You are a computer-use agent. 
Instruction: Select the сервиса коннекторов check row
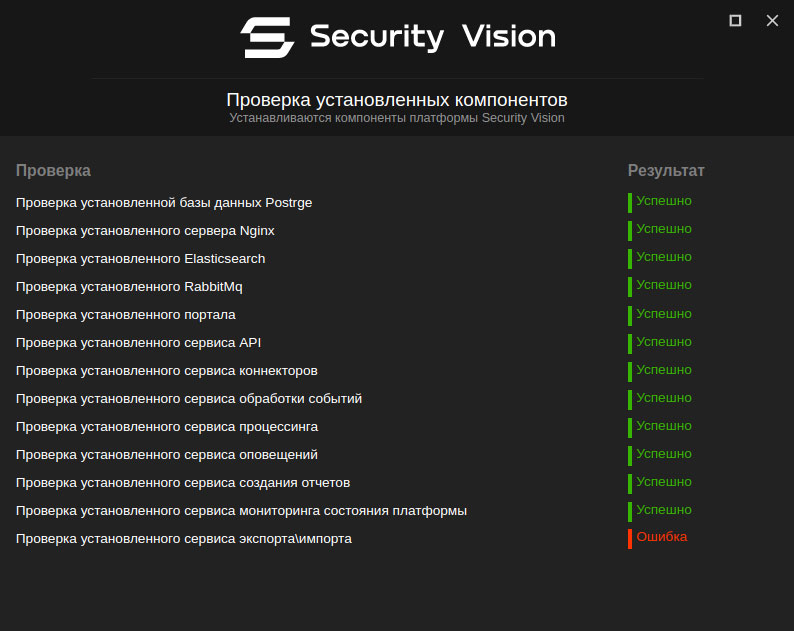coord(167,371)
